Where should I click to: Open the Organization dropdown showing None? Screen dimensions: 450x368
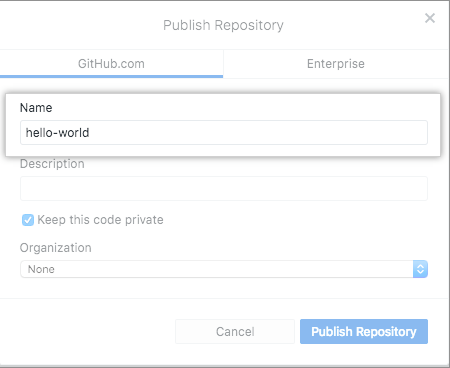pos(224,269)
